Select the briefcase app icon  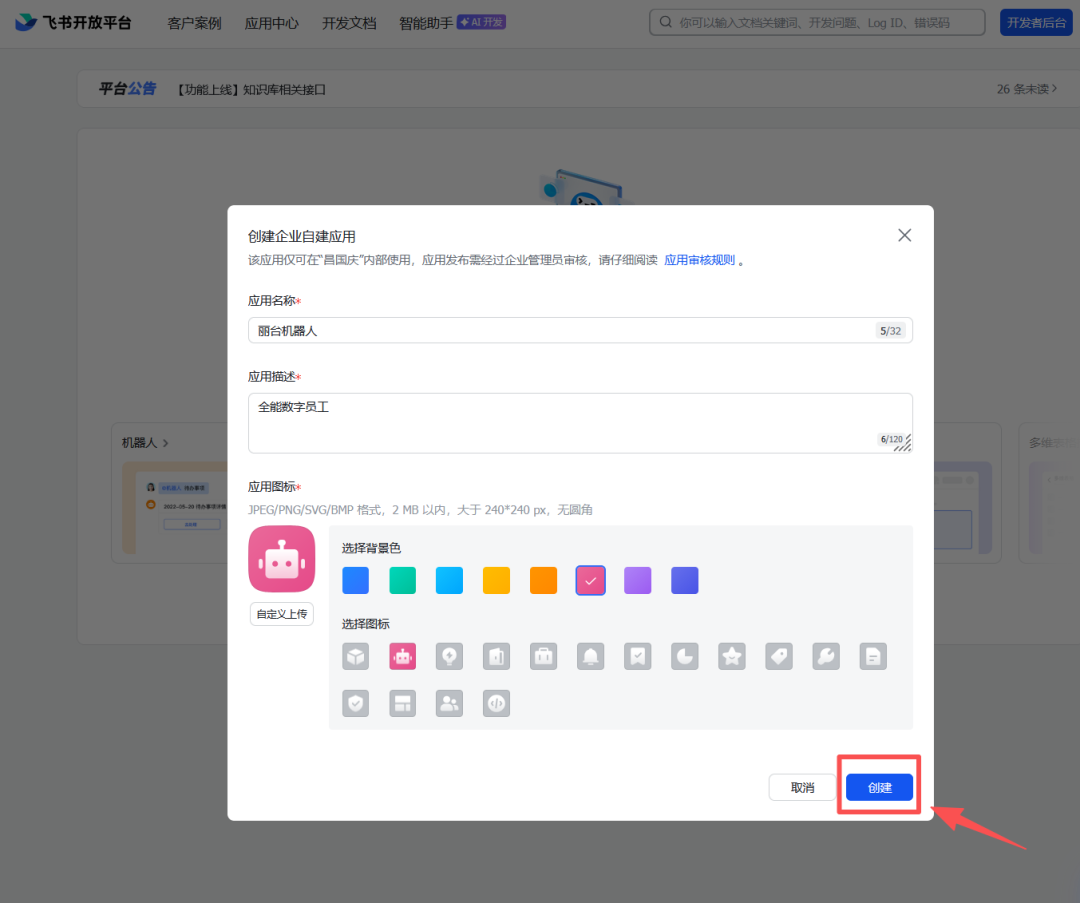point(543,656)
